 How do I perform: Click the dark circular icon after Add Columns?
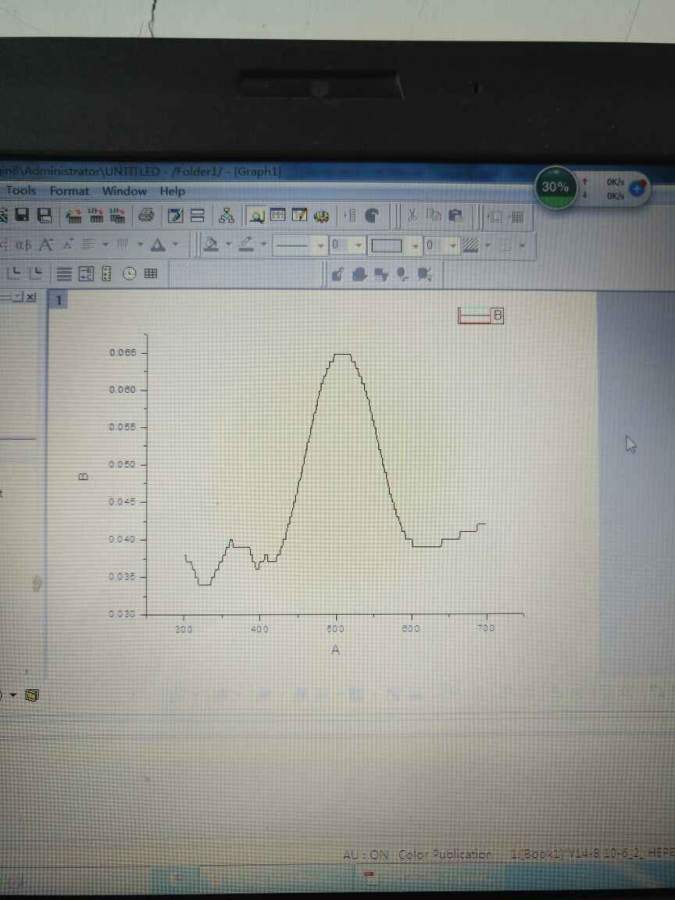[372, 216]
